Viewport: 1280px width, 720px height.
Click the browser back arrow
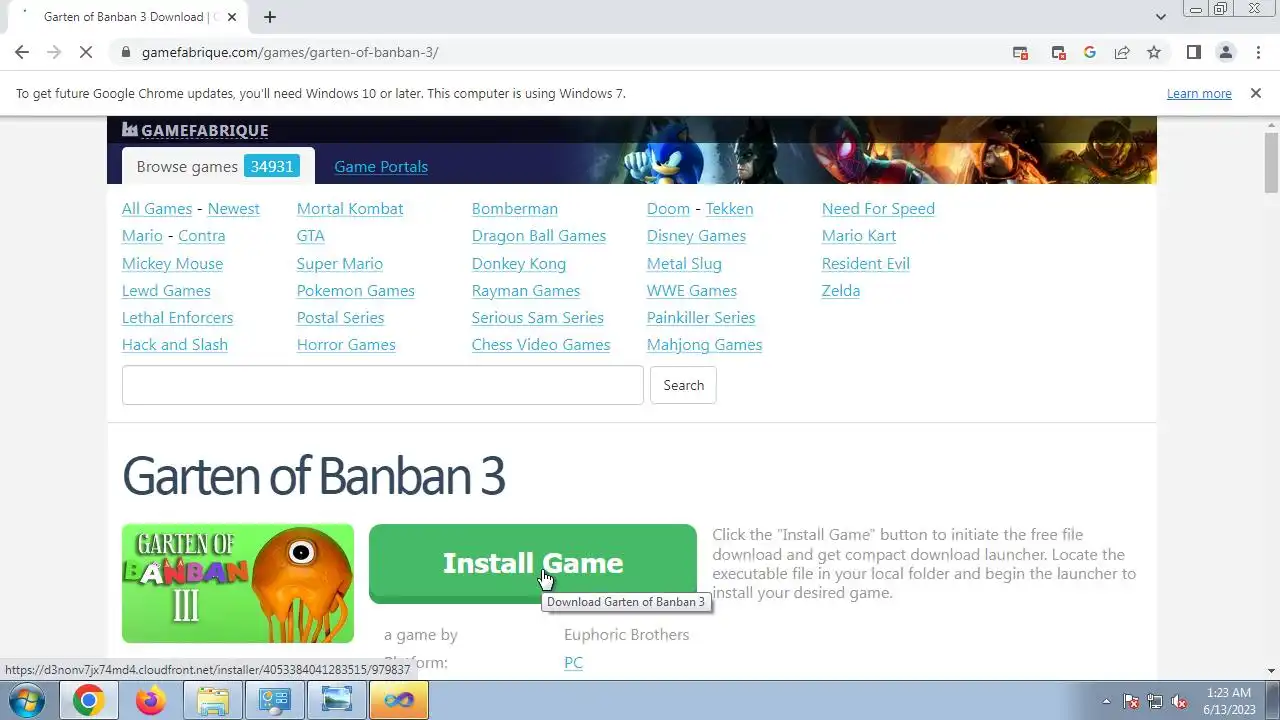click(22, 52)
